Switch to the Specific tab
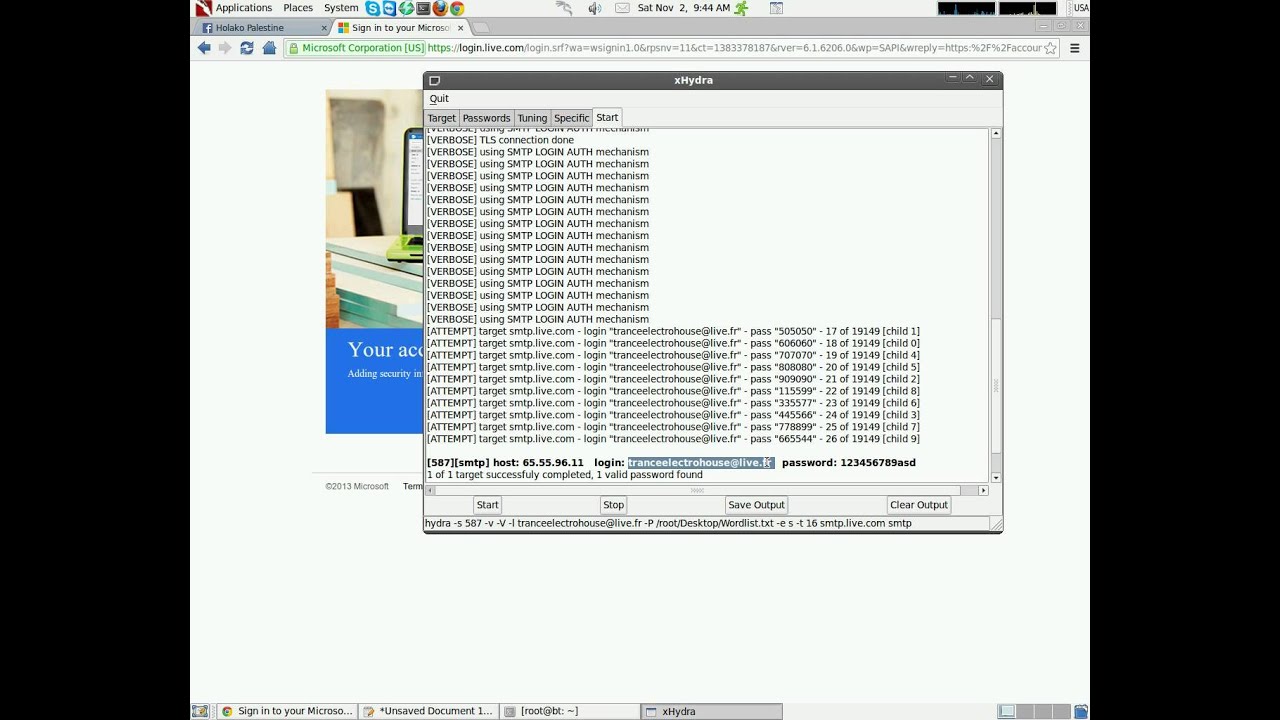The width and height of the screenshot is (1280, 720). click(x=571, y=118)
